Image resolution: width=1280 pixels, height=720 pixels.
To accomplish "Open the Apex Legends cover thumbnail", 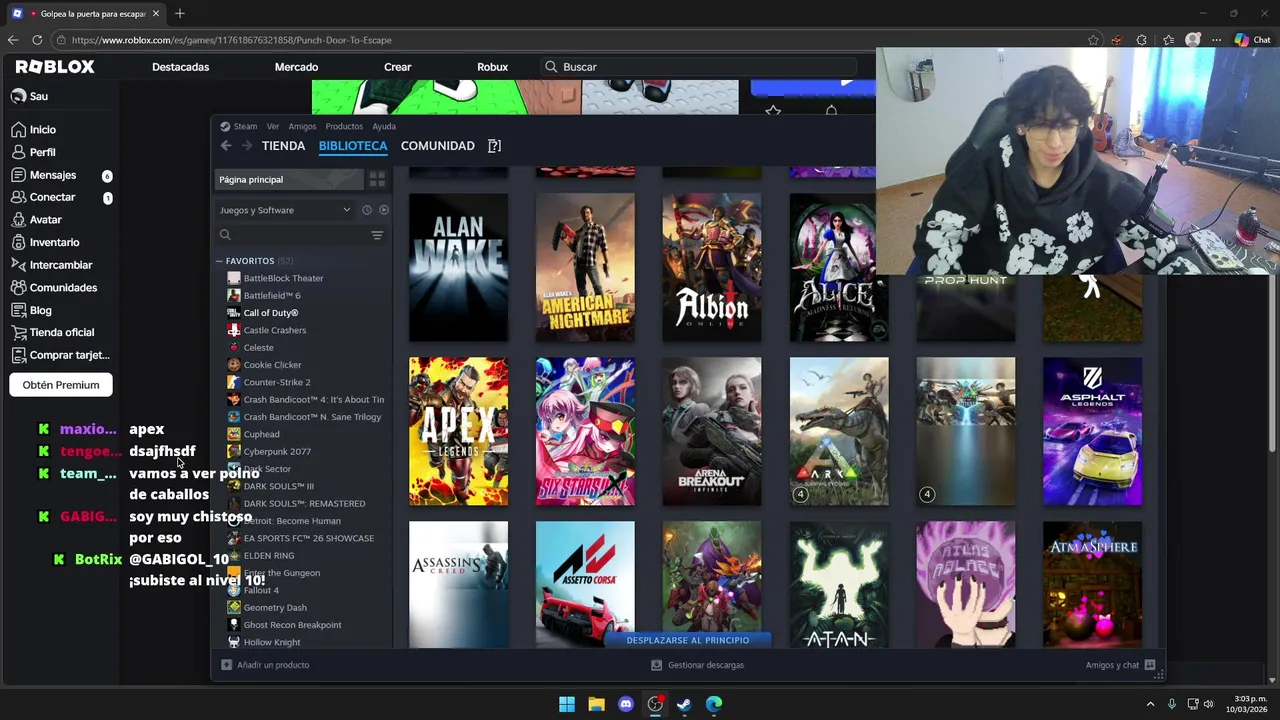I will click(458, 431).
